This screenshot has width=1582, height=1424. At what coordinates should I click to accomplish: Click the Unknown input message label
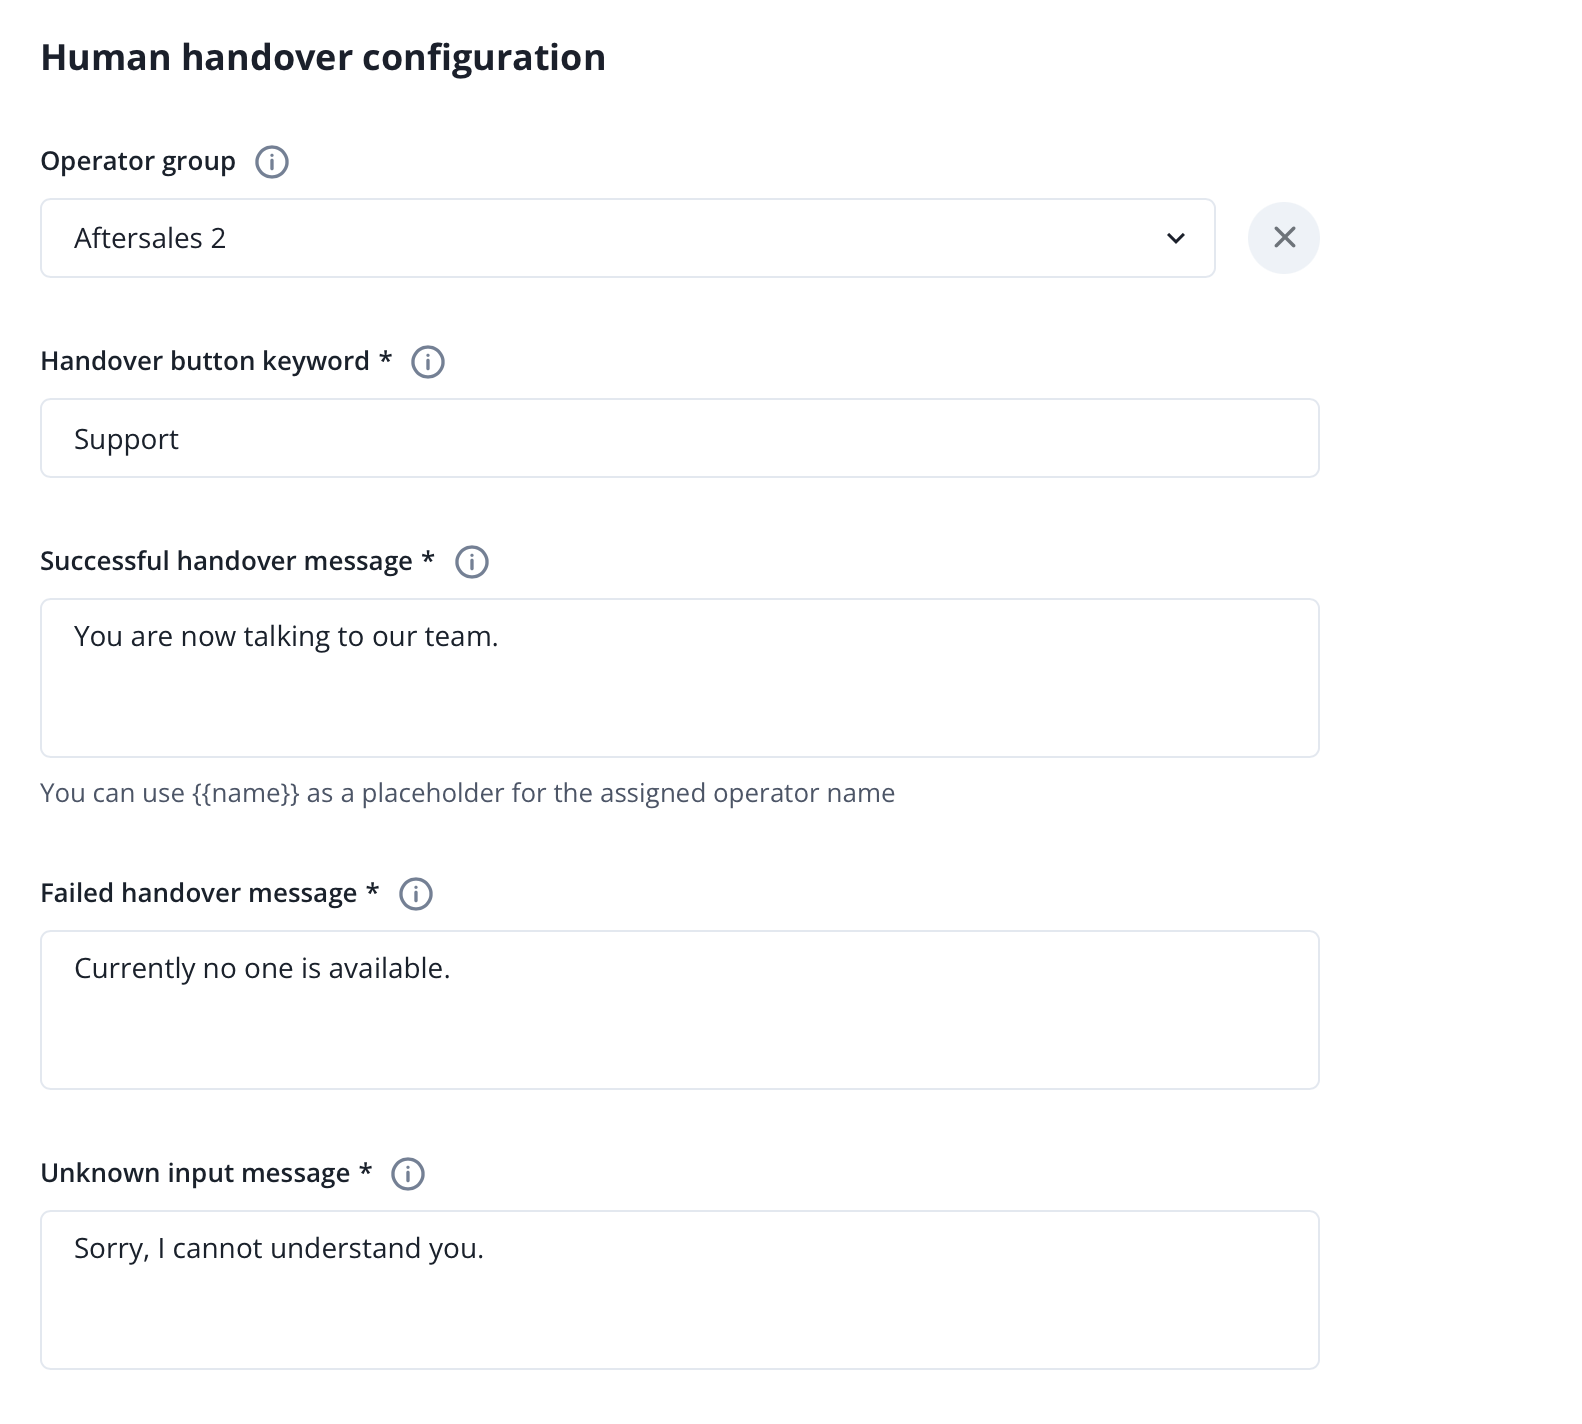[195, 1174]
